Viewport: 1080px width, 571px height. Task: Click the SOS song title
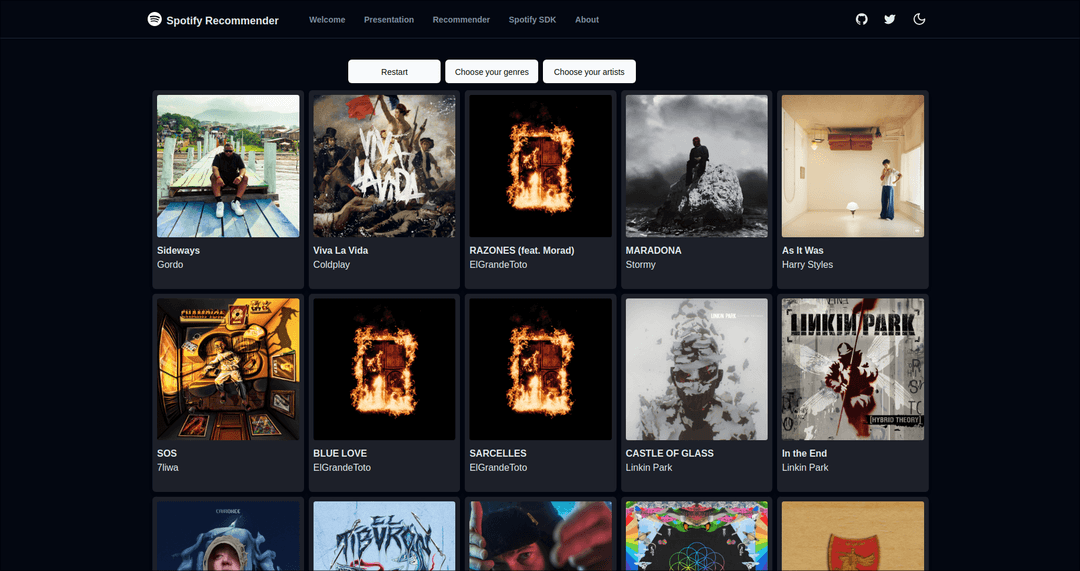tap(167, 453)
